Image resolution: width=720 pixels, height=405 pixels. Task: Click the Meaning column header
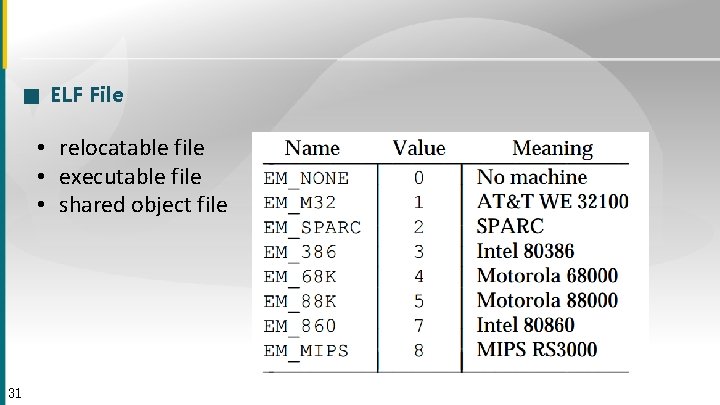coord(552,149)
